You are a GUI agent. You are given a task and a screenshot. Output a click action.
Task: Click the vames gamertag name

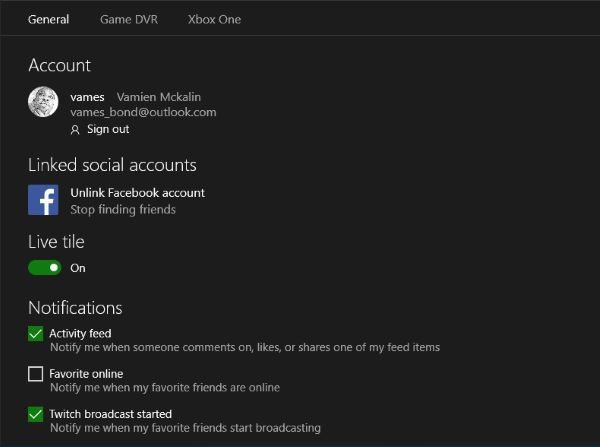click(87, 97)
